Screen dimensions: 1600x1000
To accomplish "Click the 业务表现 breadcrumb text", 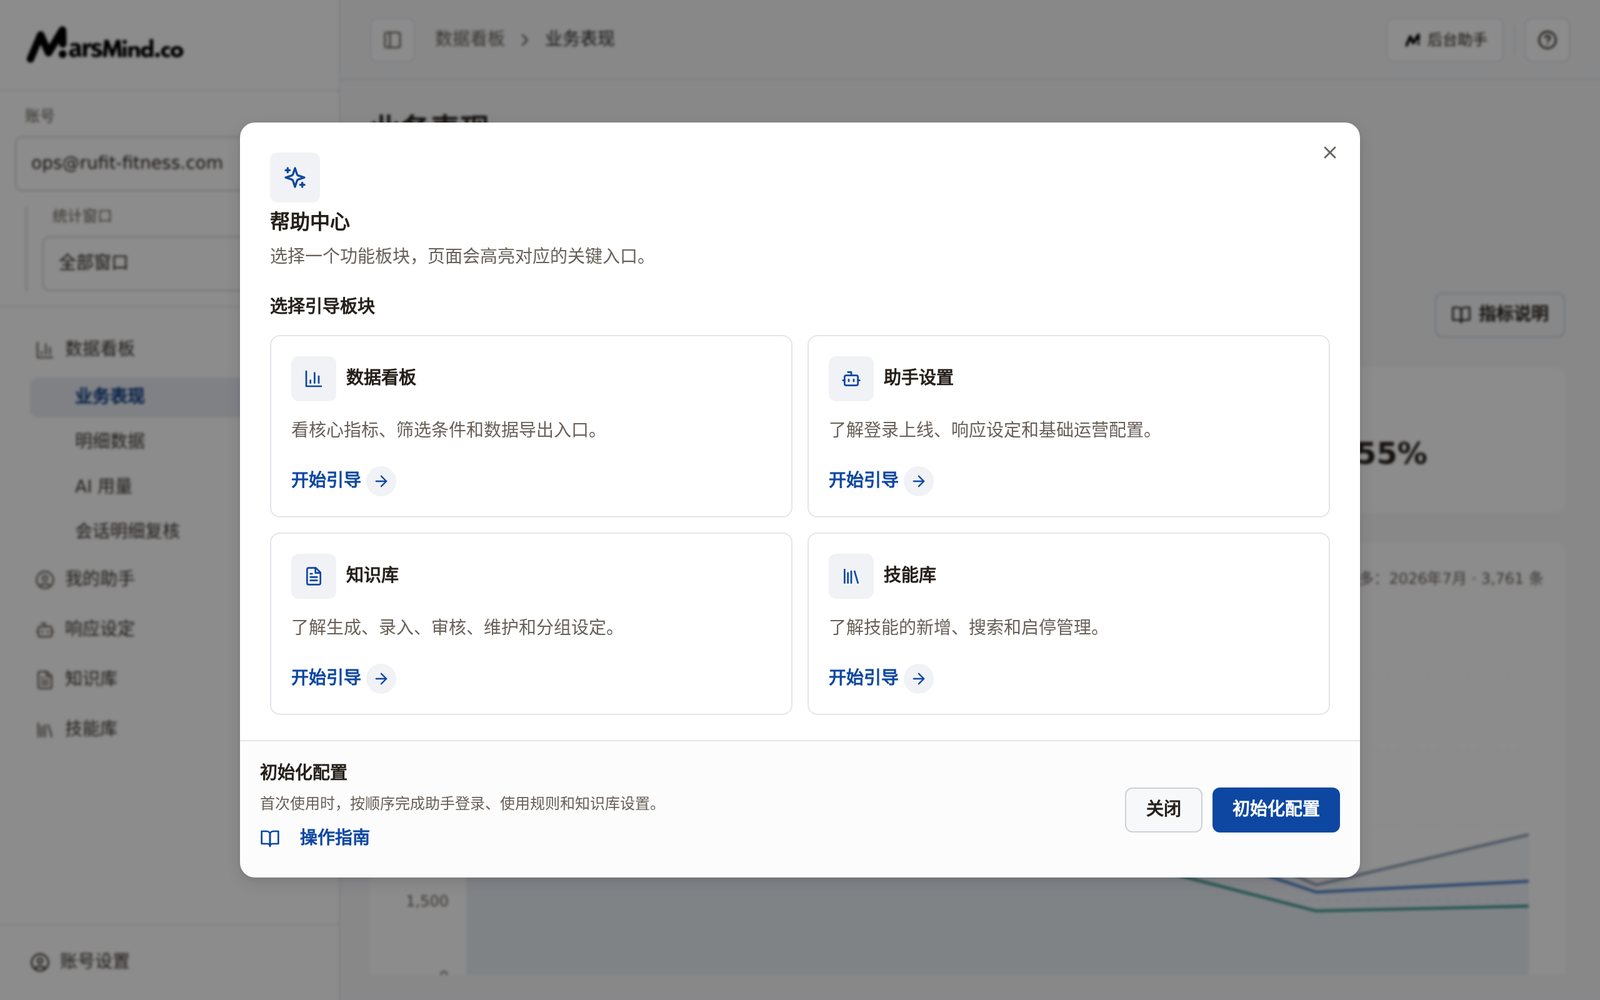I will click(580, 39).
